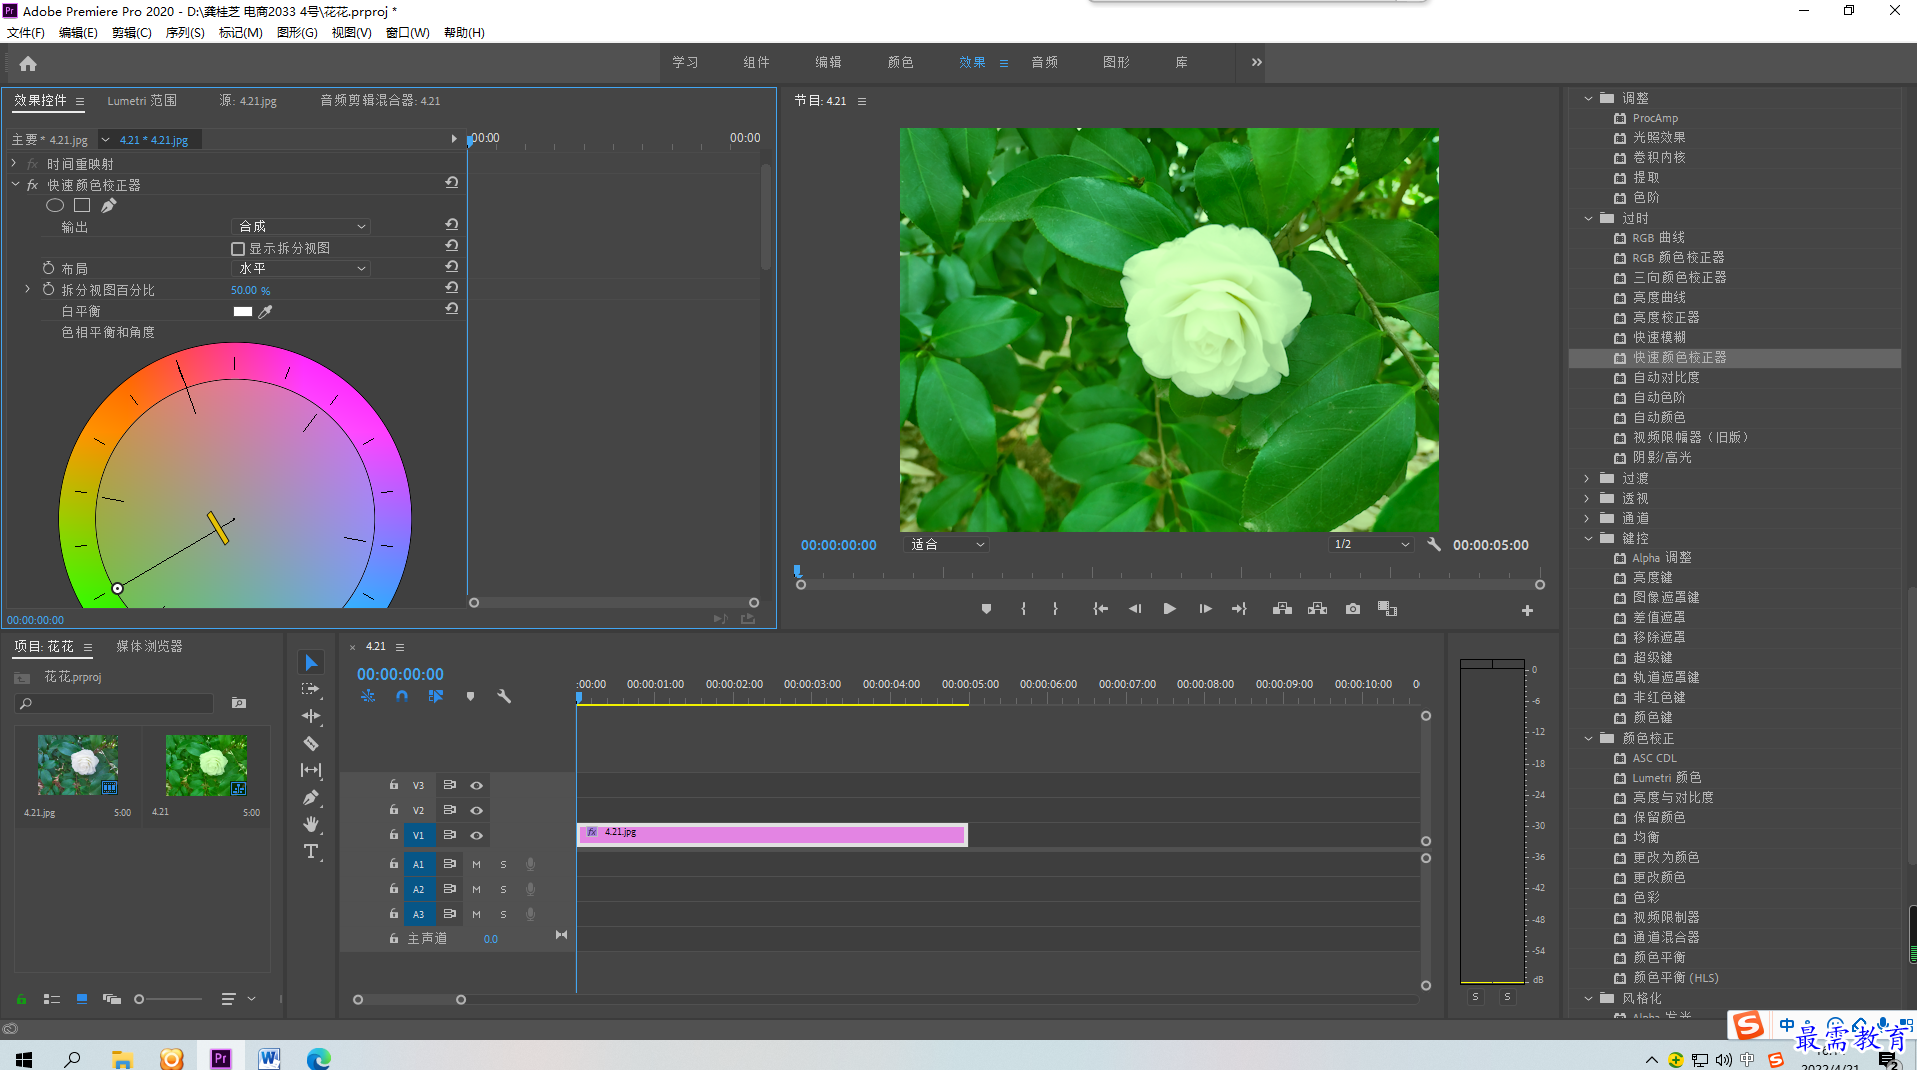The width and height of the screenshot is (1917, 1070).
Task: Expand the 透视 effects folder
Action: pyautogui.click(x=1588, y=498)
